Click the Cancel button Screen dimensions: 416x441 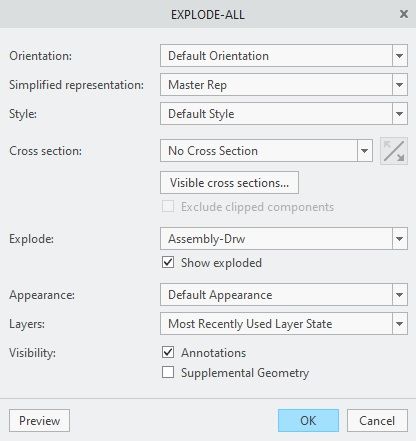(377, 421)
